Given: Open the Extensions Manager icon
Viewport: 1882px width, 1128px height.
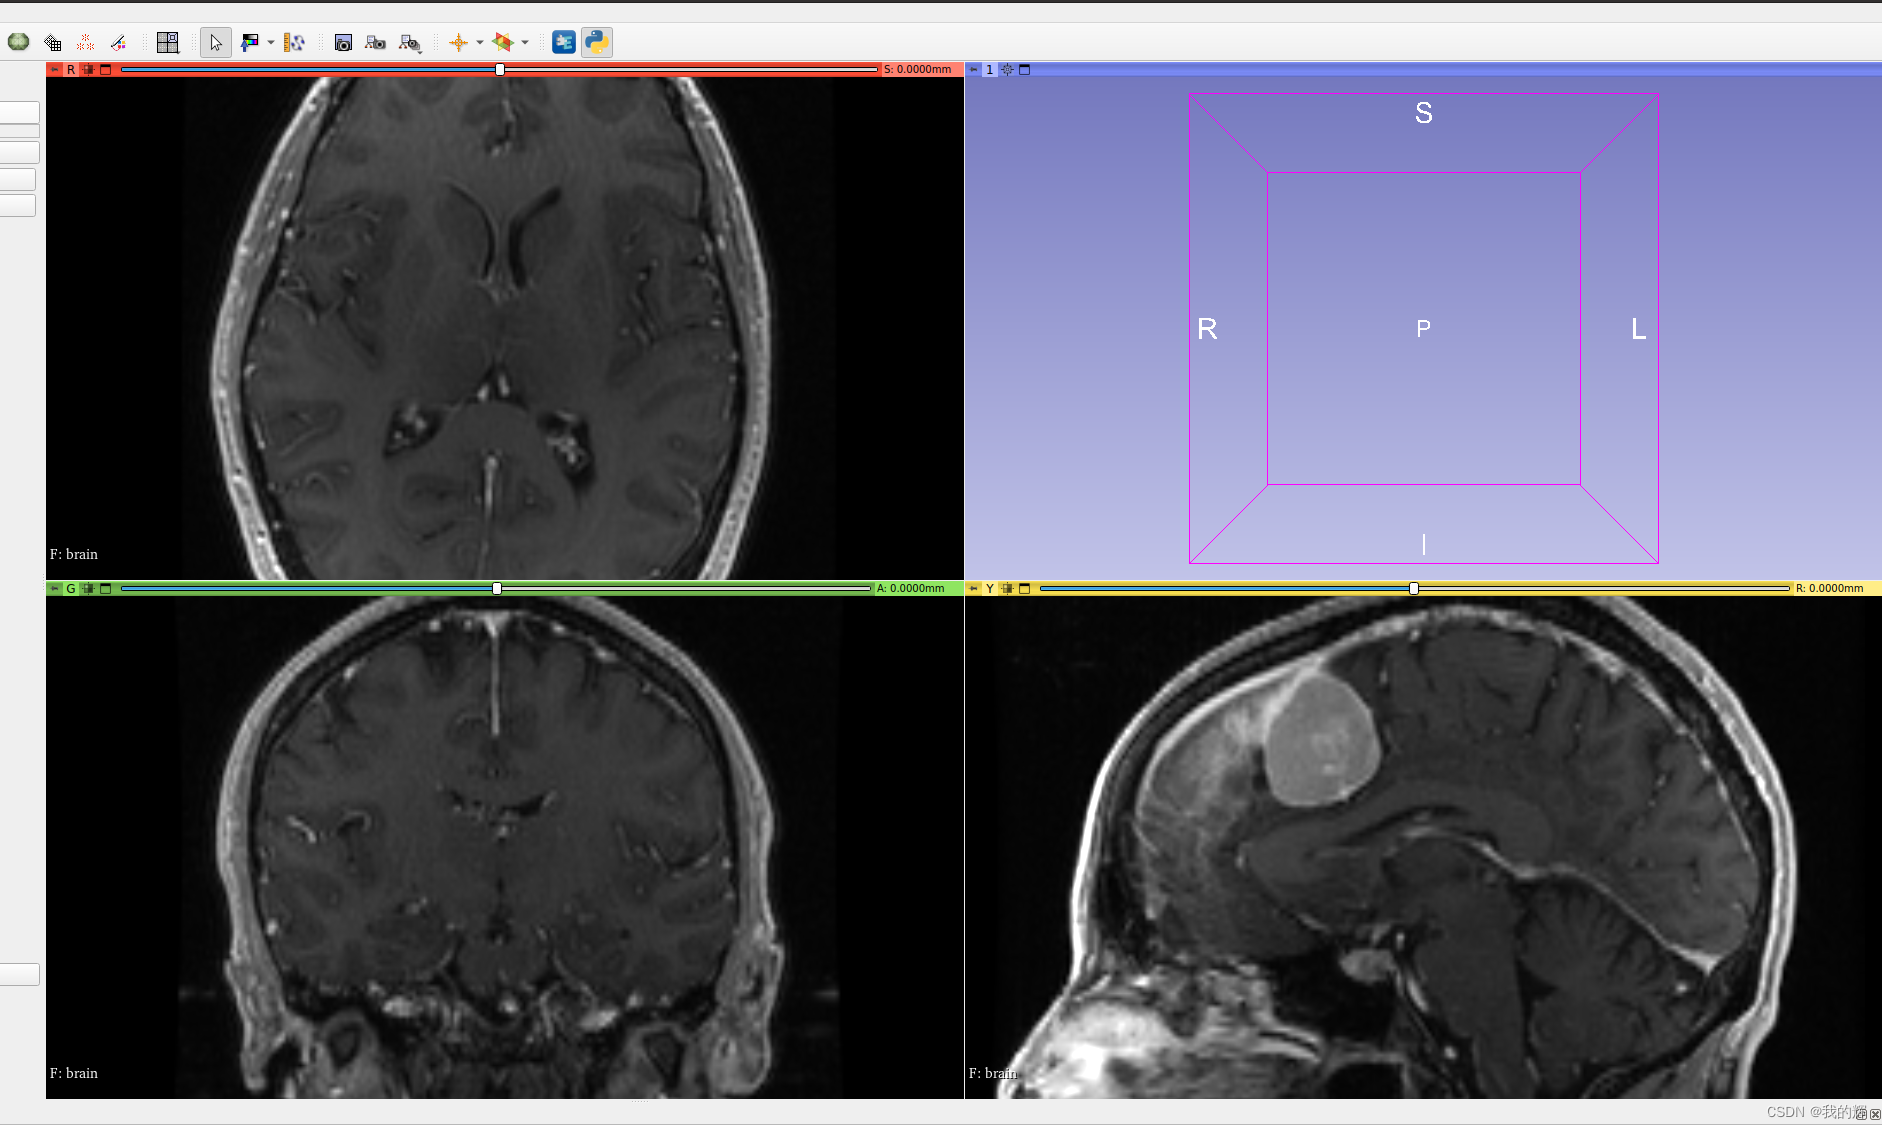Looking at the screenshot, I should pyautogui.click(x=564, y=42).
